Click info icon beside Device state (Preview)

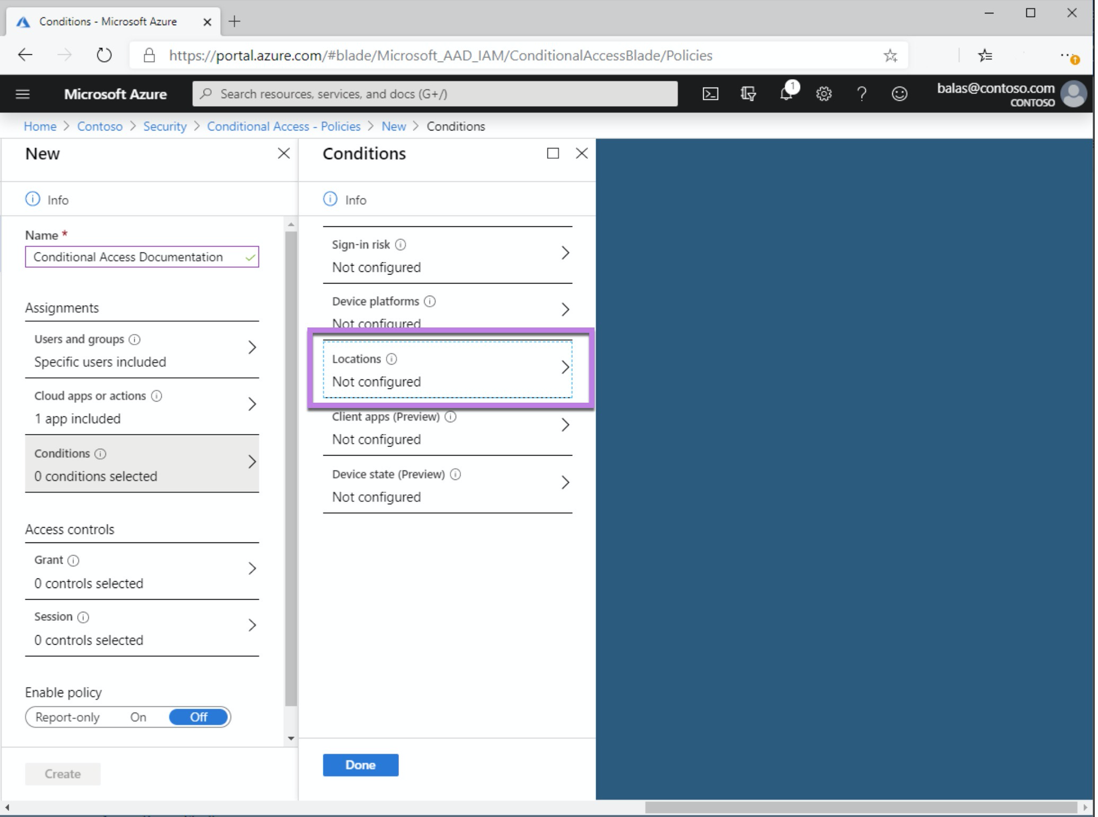[455, 474]
